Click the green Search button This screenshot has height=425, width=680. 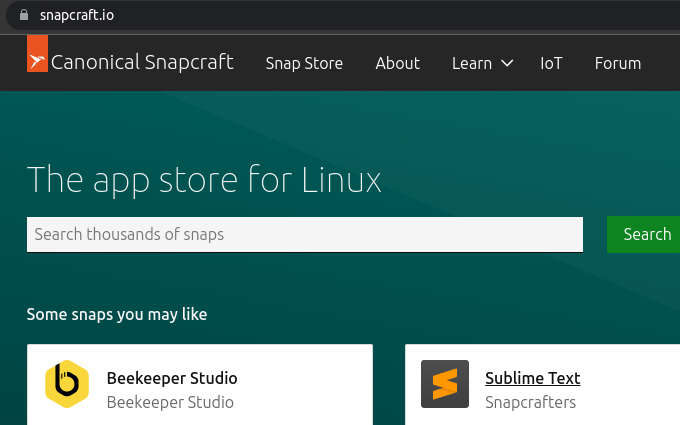[x=644, y=234]
